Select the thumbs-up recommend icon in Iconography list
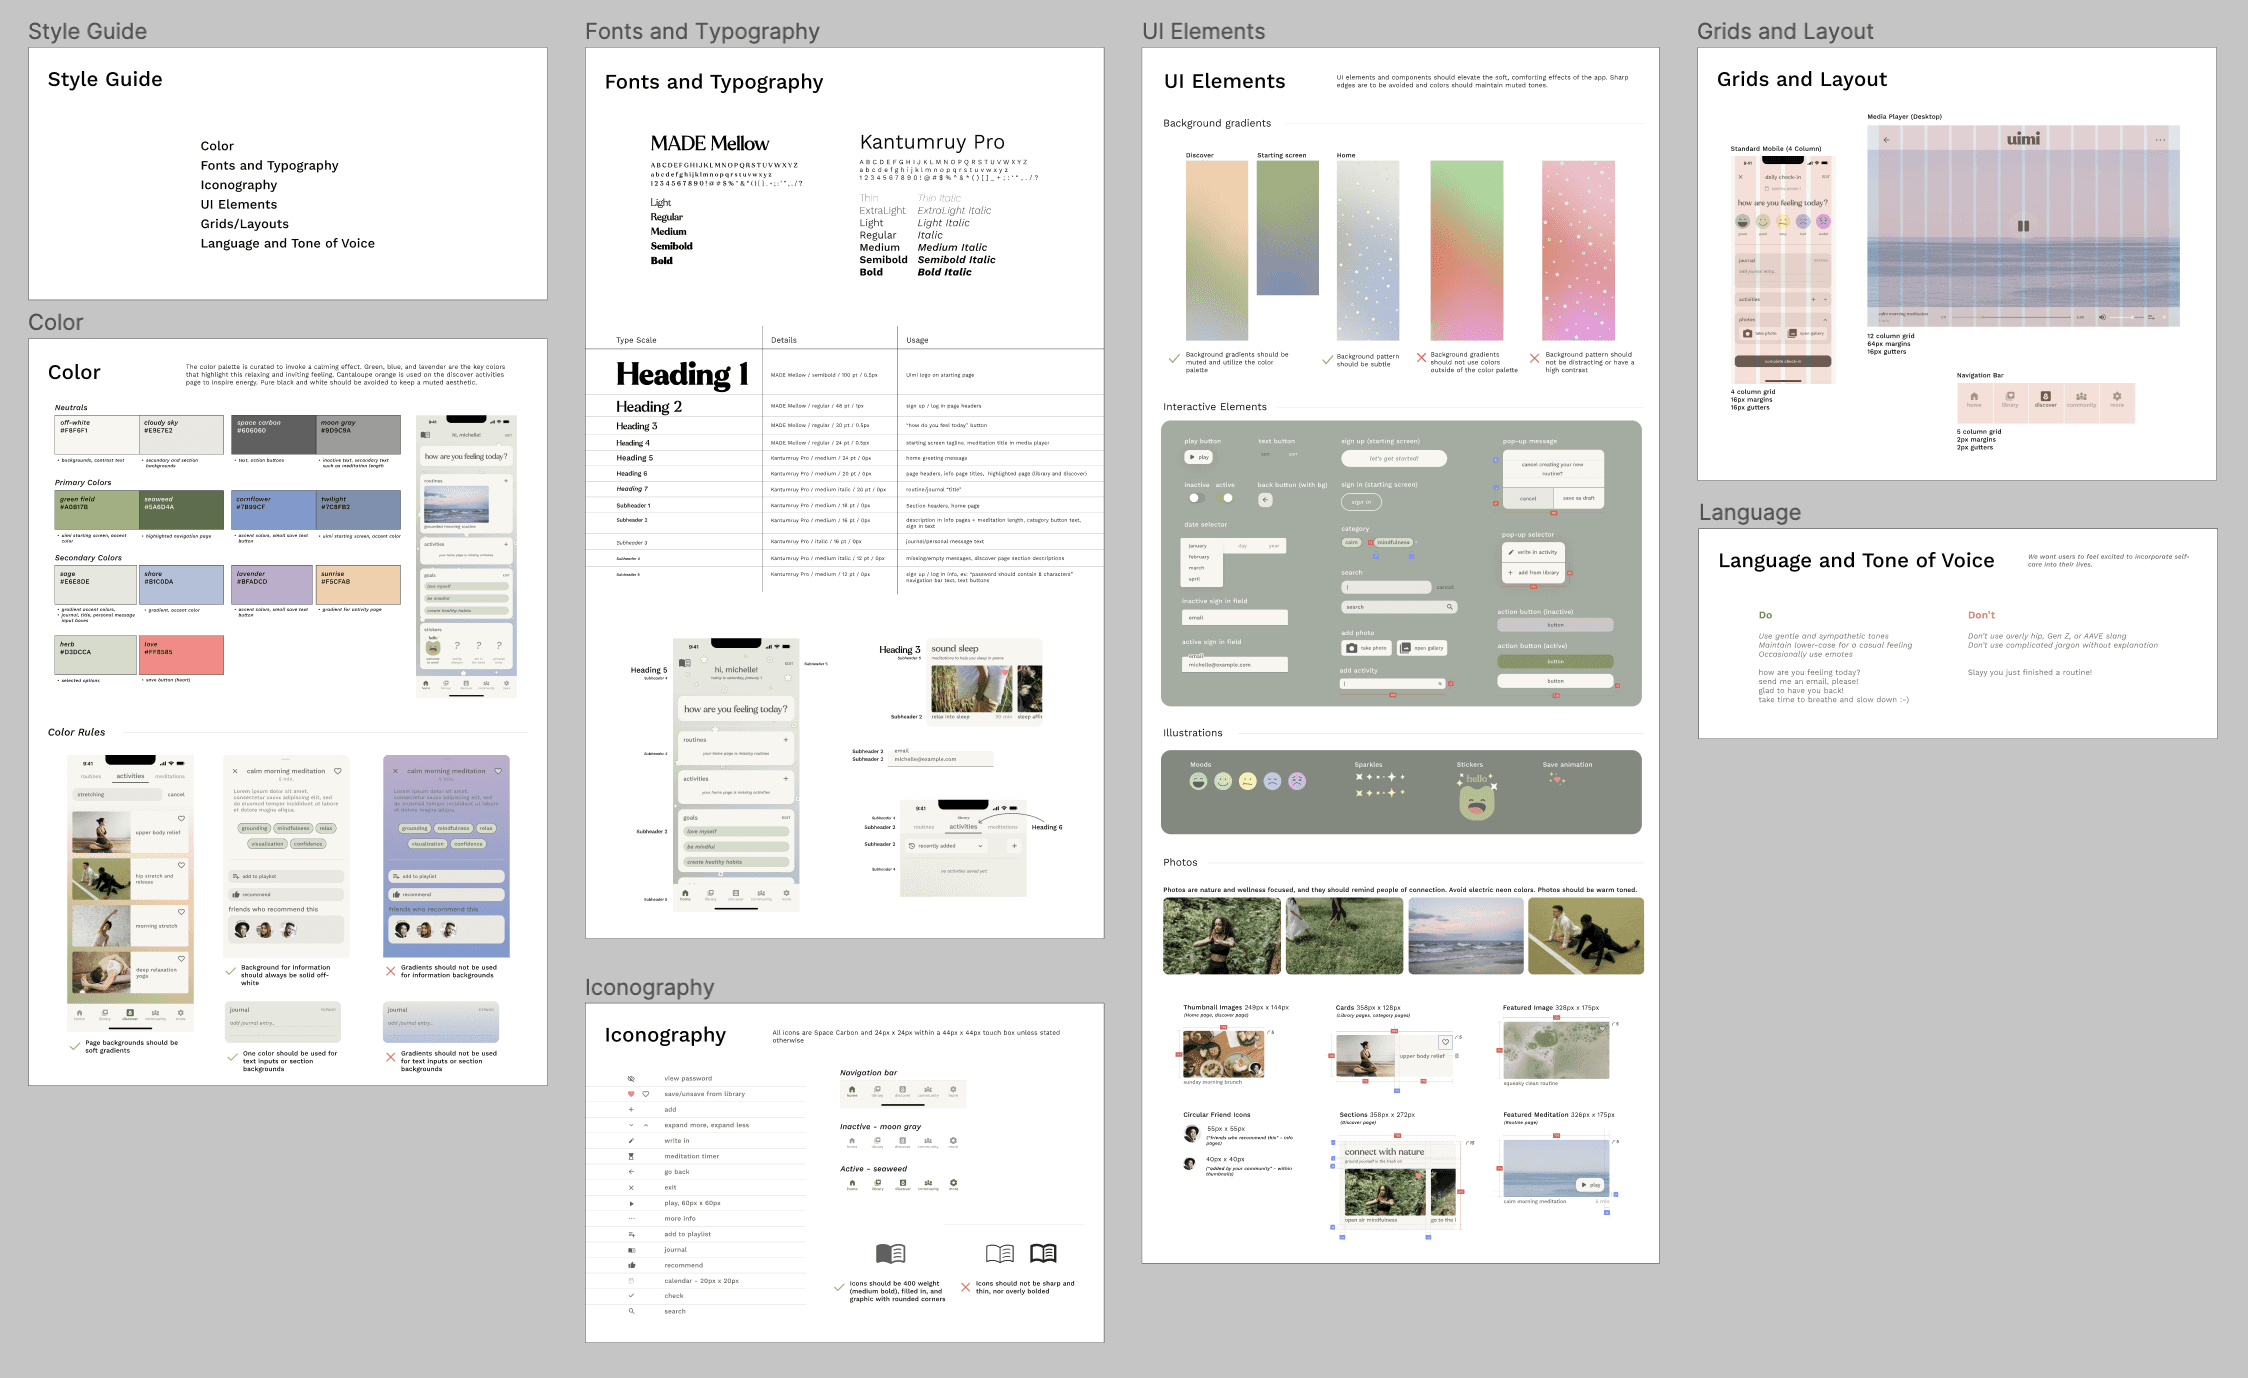The image size is (2248, 1378). pos(631,1265)
